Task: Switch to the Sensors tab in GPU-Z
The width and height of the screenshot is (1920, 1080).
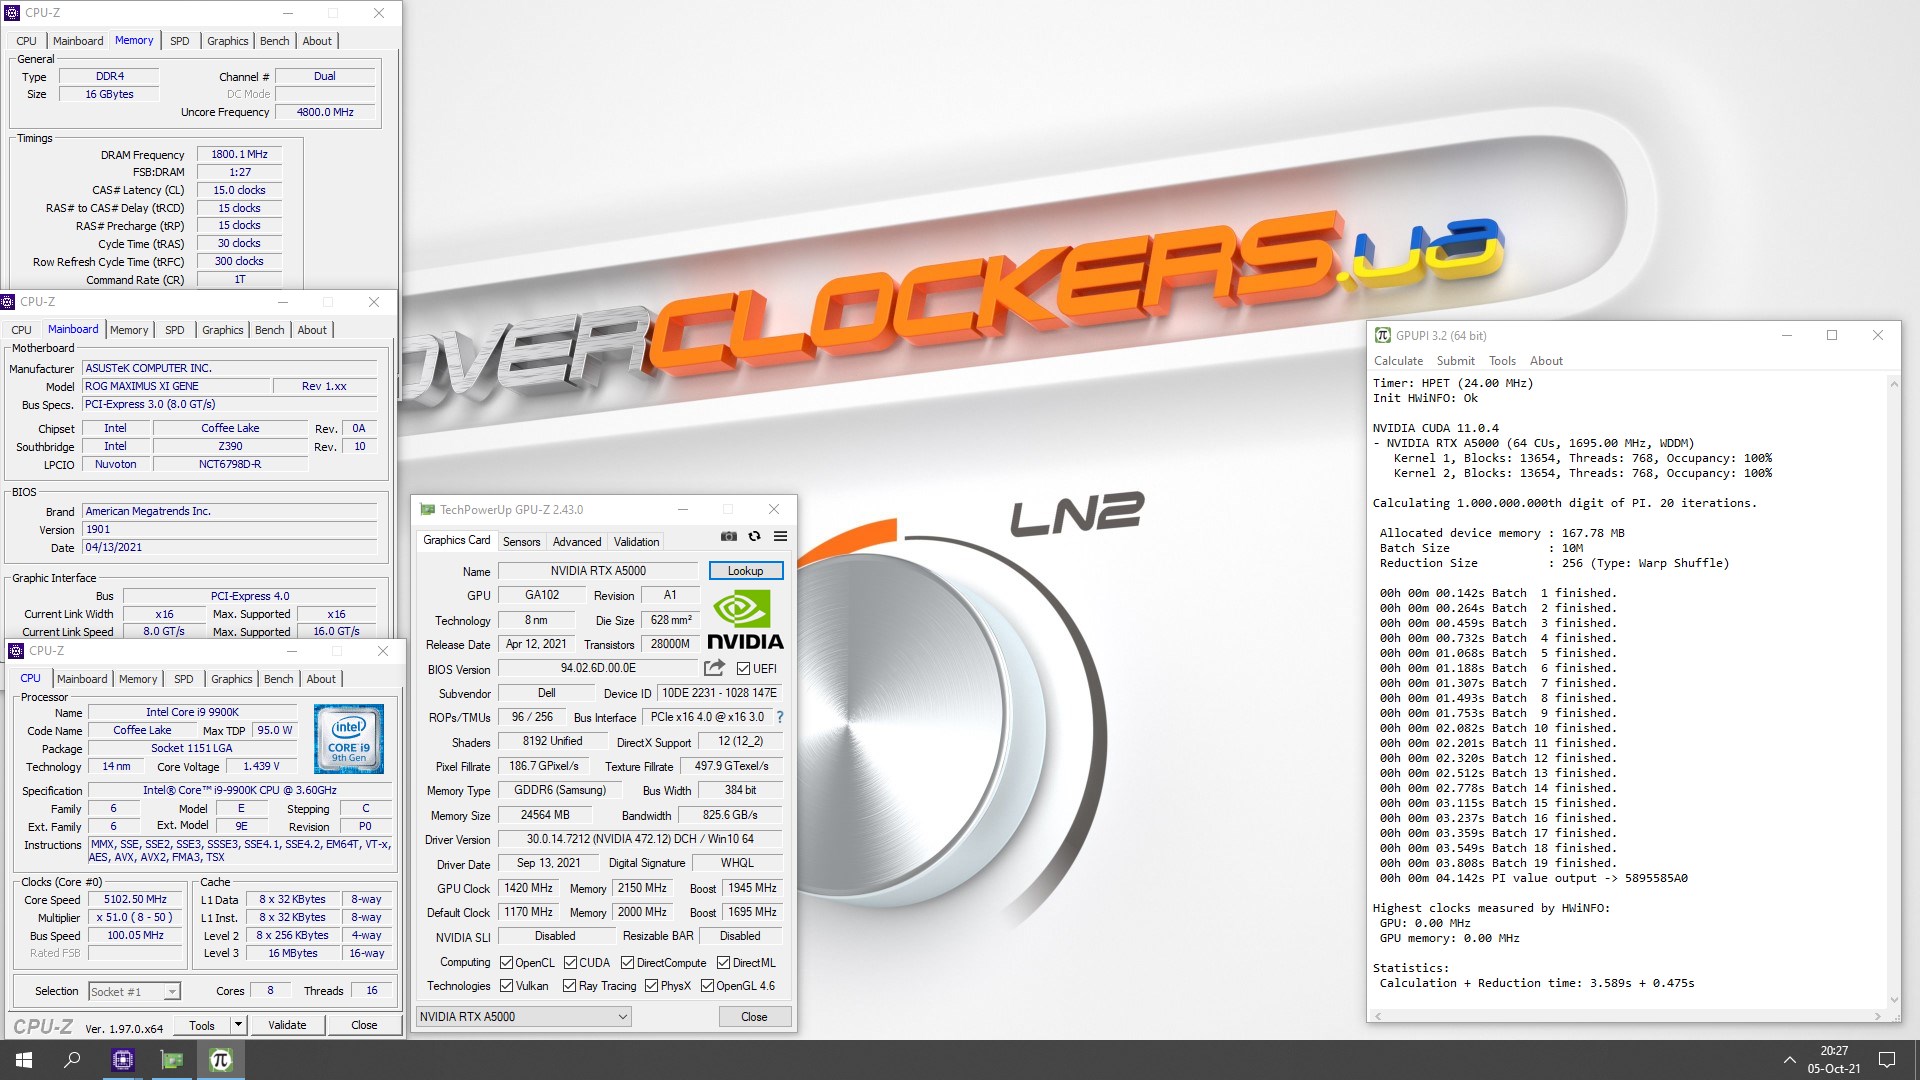Action: pyautogui.click(x=521, y=542)
